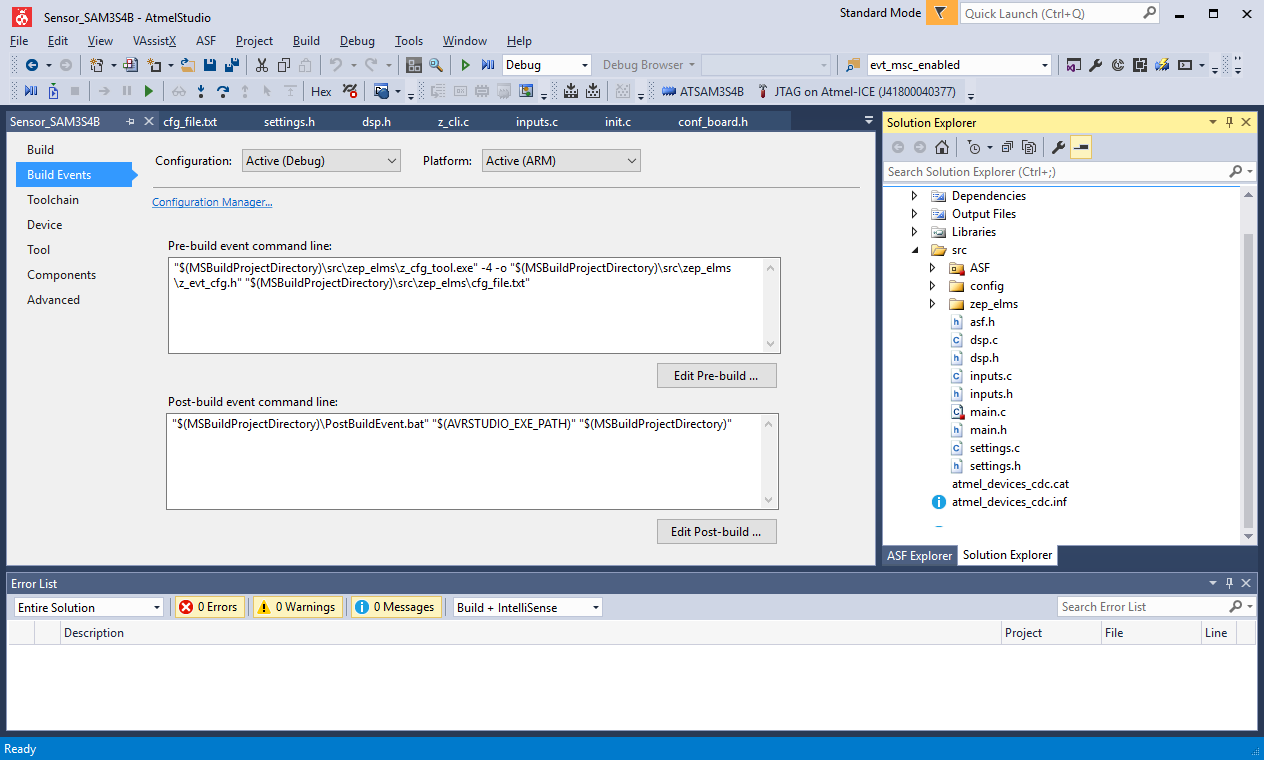Open the Build + IntelliSense dropdown

pyautogui.click(x=528, y=607)
